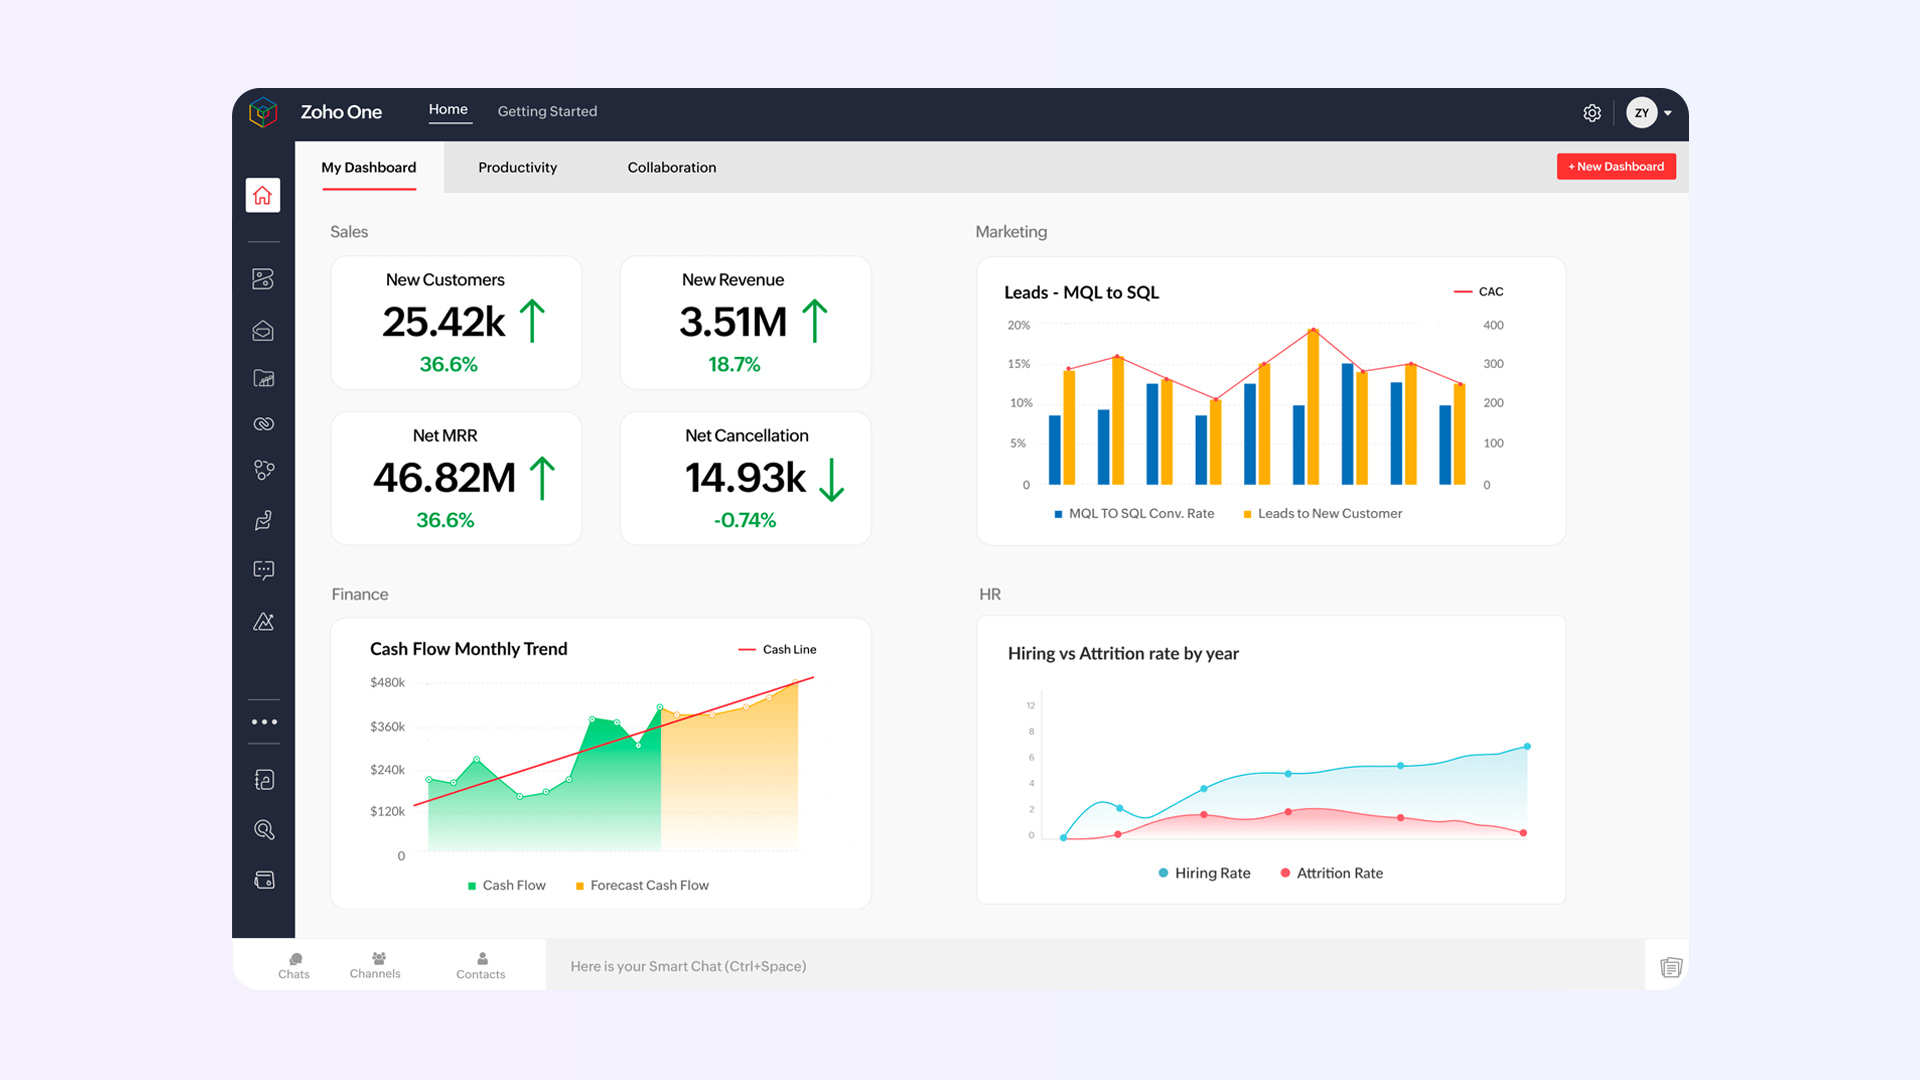Open the Net Cancellation 14.93k card

(x=745, y=478)
